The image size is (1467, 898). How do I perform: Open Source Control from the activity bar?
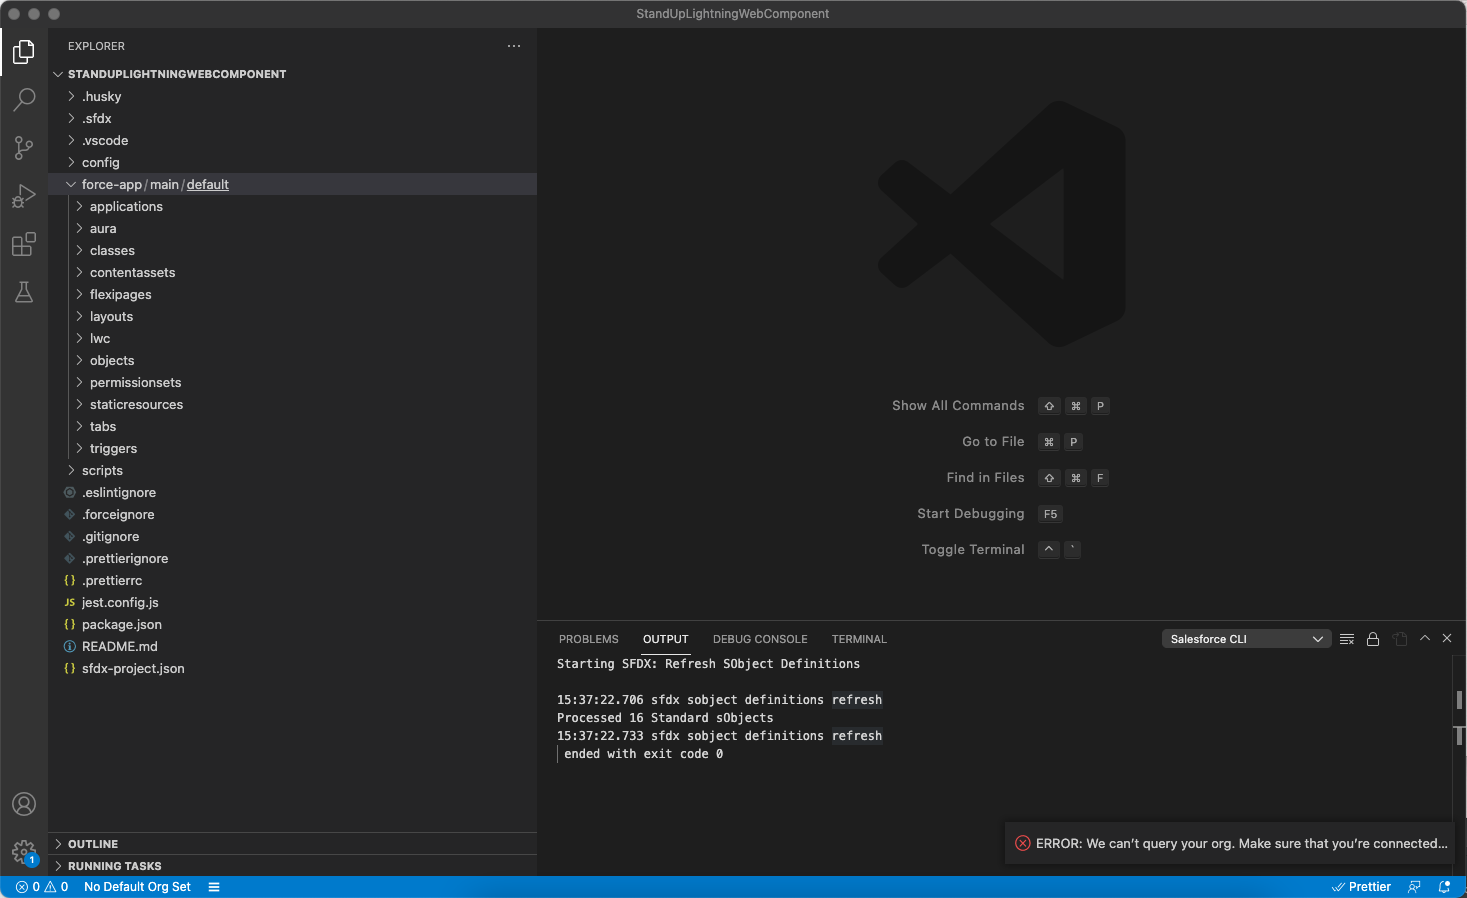coord(23,148)
